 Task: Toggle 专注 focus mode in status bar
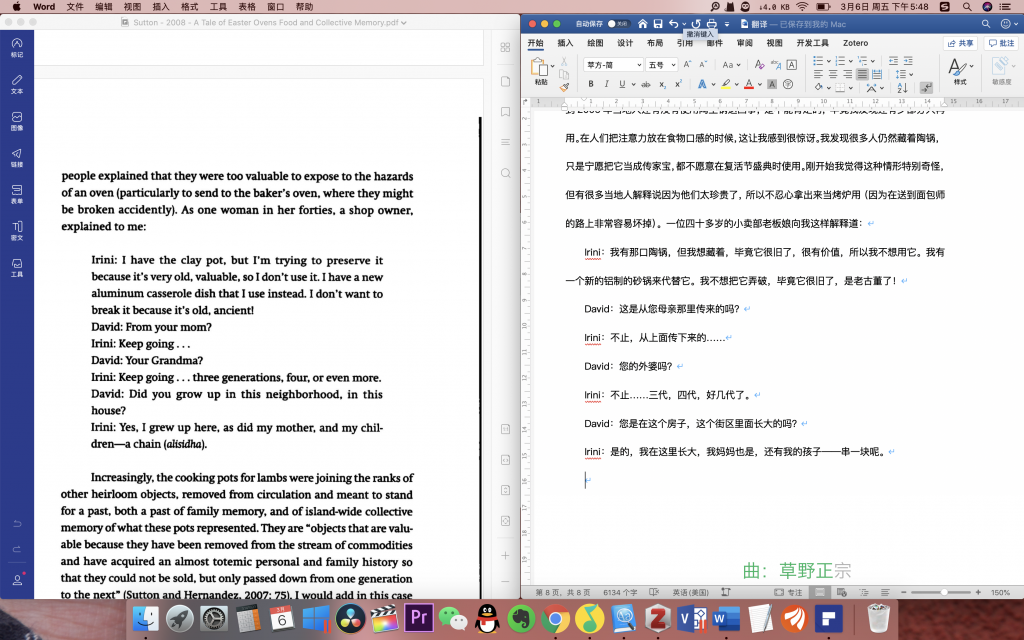pos(789,592)
